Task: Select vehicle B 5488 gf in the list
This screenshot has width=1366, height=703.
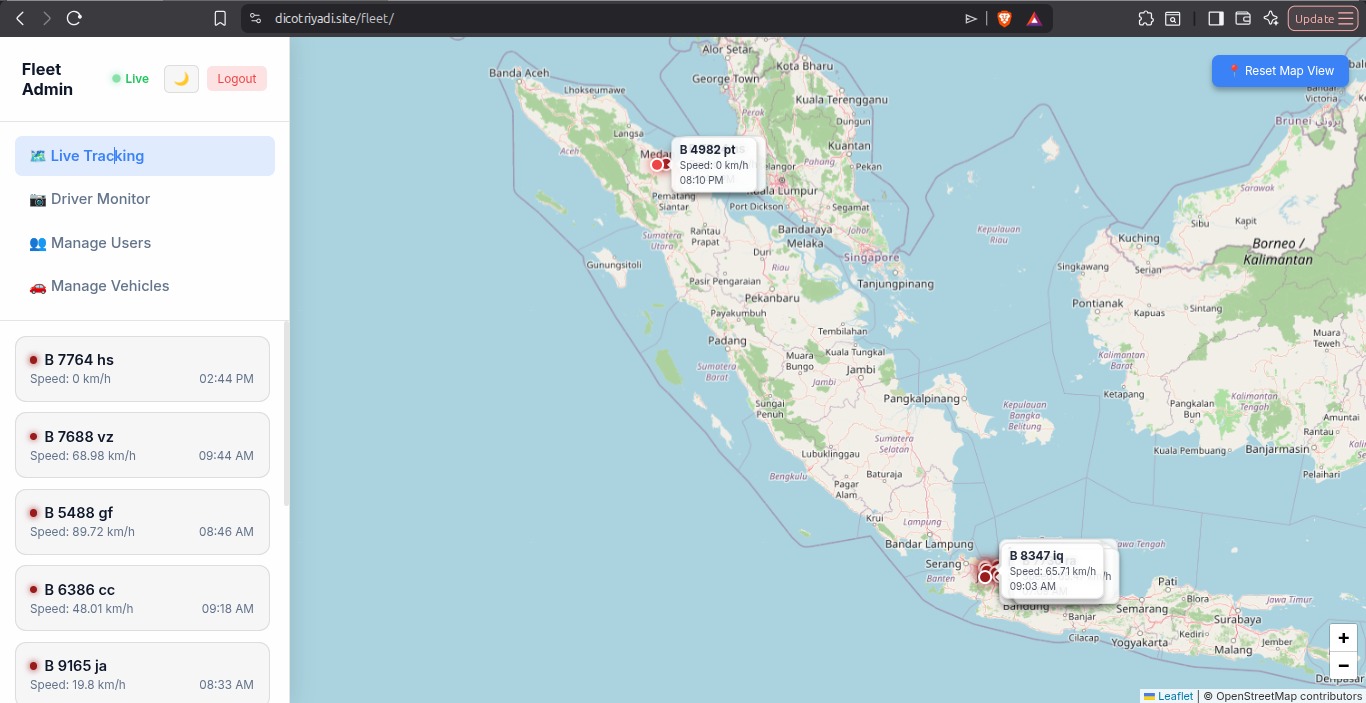Action: point(142,522)
